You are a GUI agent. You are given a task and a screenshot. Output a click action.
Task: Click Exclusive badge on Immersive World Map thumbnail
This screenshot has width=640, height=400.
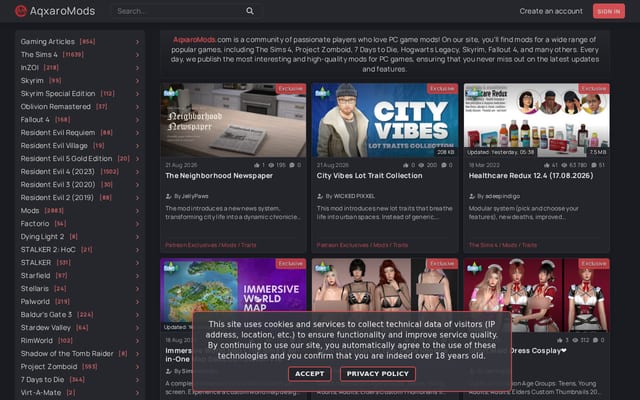coord(291,264)
